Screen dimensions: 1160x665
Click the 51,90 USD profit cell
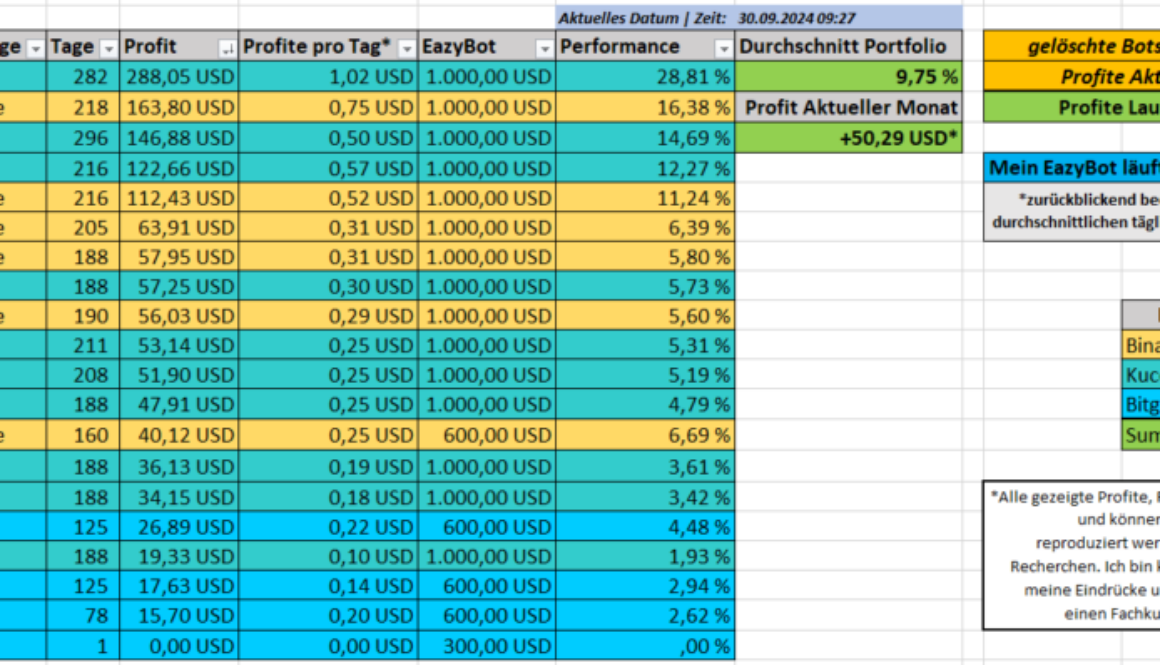[179, 376]
